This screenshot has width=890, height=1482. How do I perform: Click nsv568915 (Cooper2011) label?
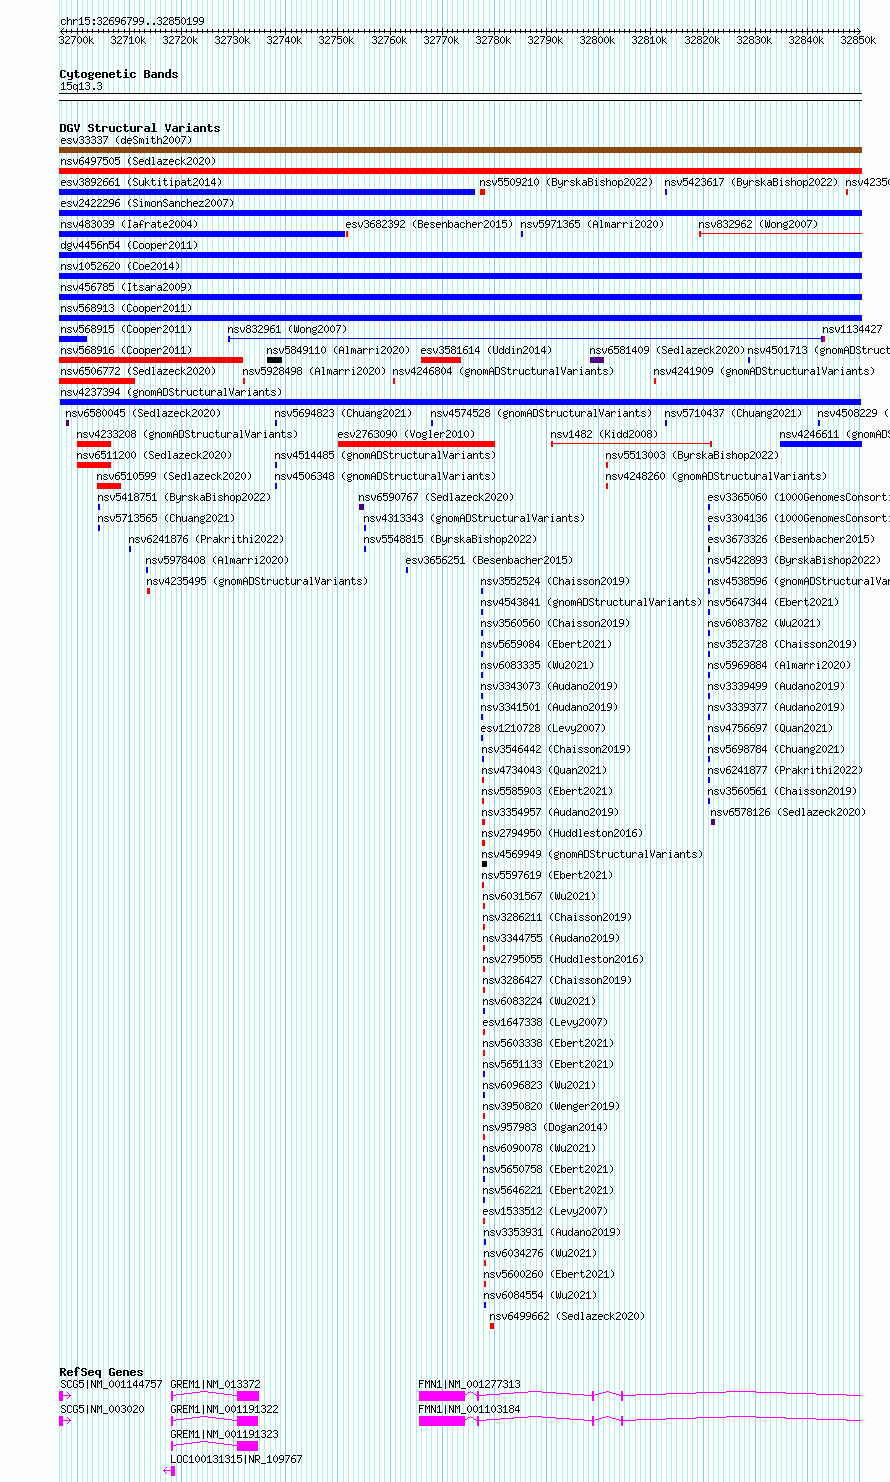pyautogui.click(x=126, y=329)
